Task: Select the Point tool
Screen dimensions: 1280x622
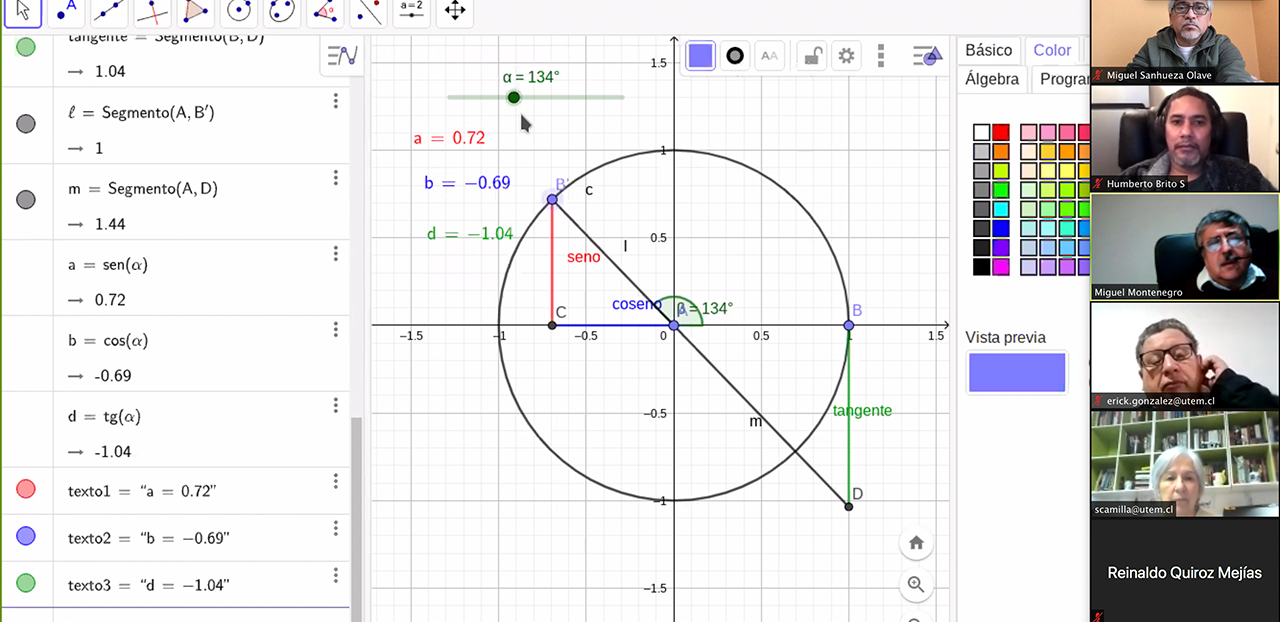Action: (x=65, y=11)
